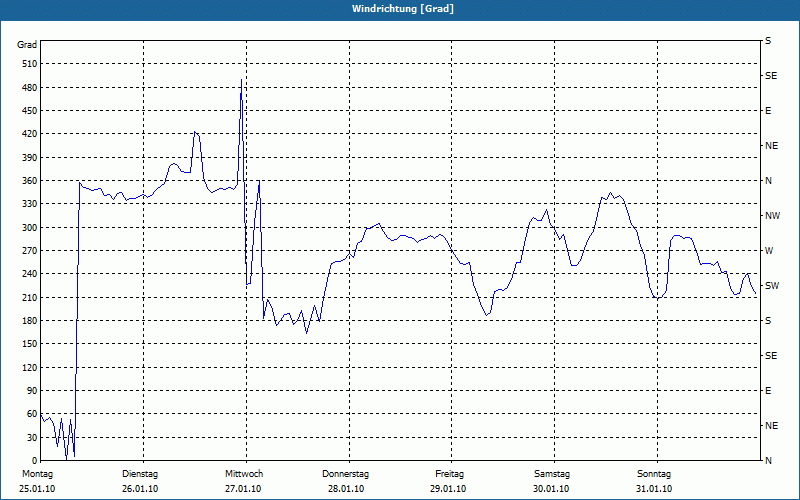The height and width of the screenshot is (500, 800).
Task: Click the 510 value on the degree axis
Action: 30,64
